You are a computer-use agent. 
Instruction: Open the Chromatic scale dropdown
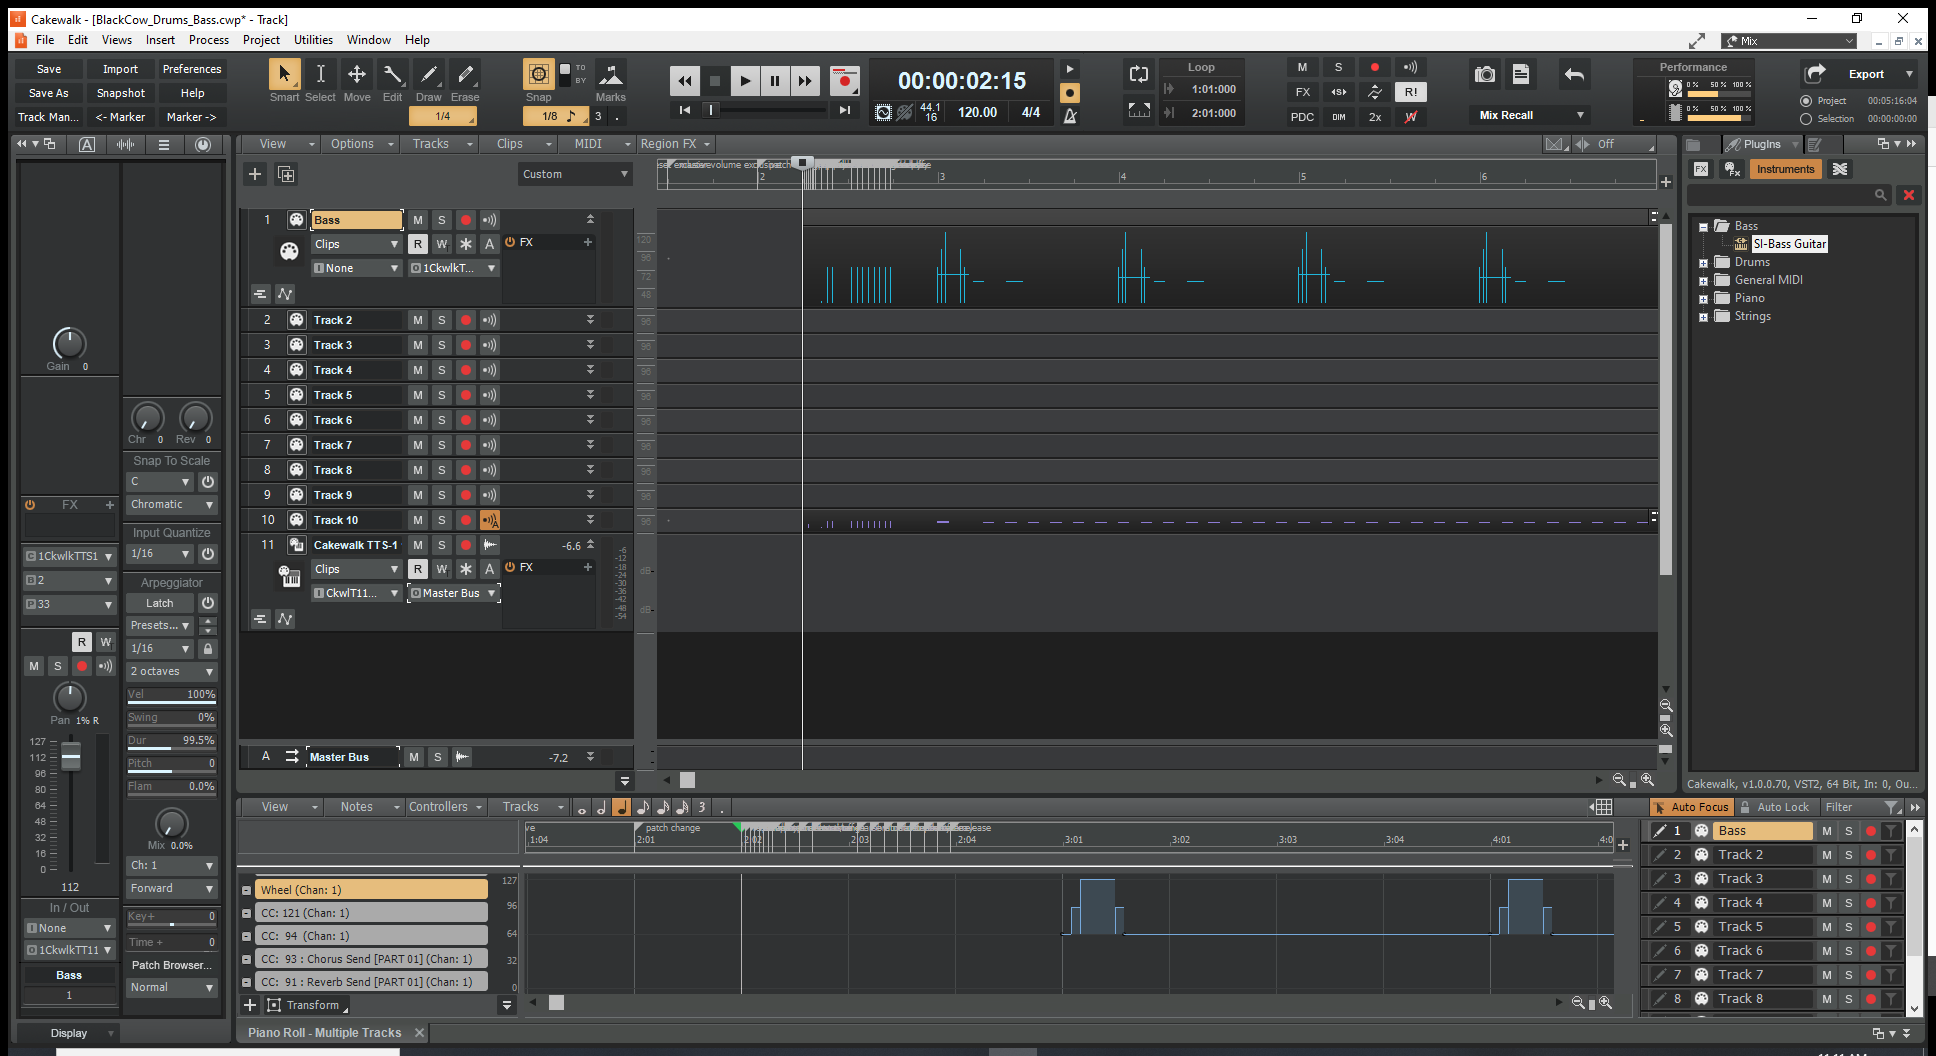172,505
